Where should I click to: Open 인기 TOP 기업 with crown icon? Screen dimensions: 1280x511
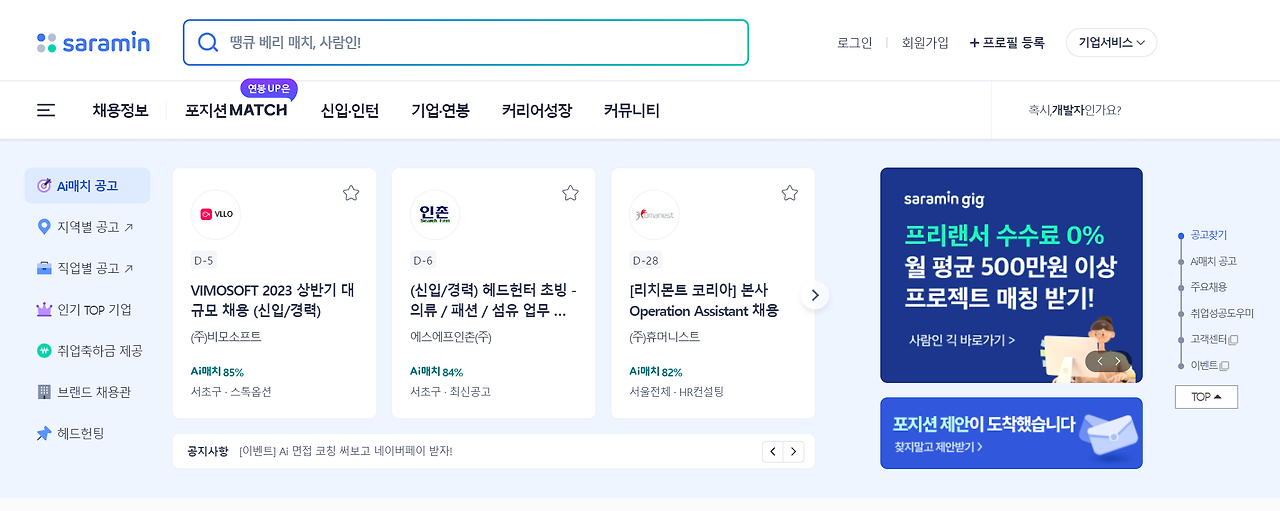(87, 310)
